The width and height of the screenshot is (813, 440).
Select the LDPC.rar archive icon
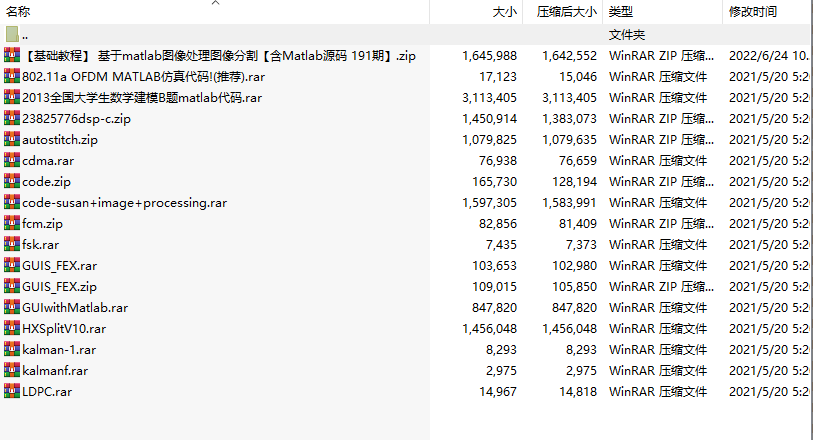click(12, 391)
